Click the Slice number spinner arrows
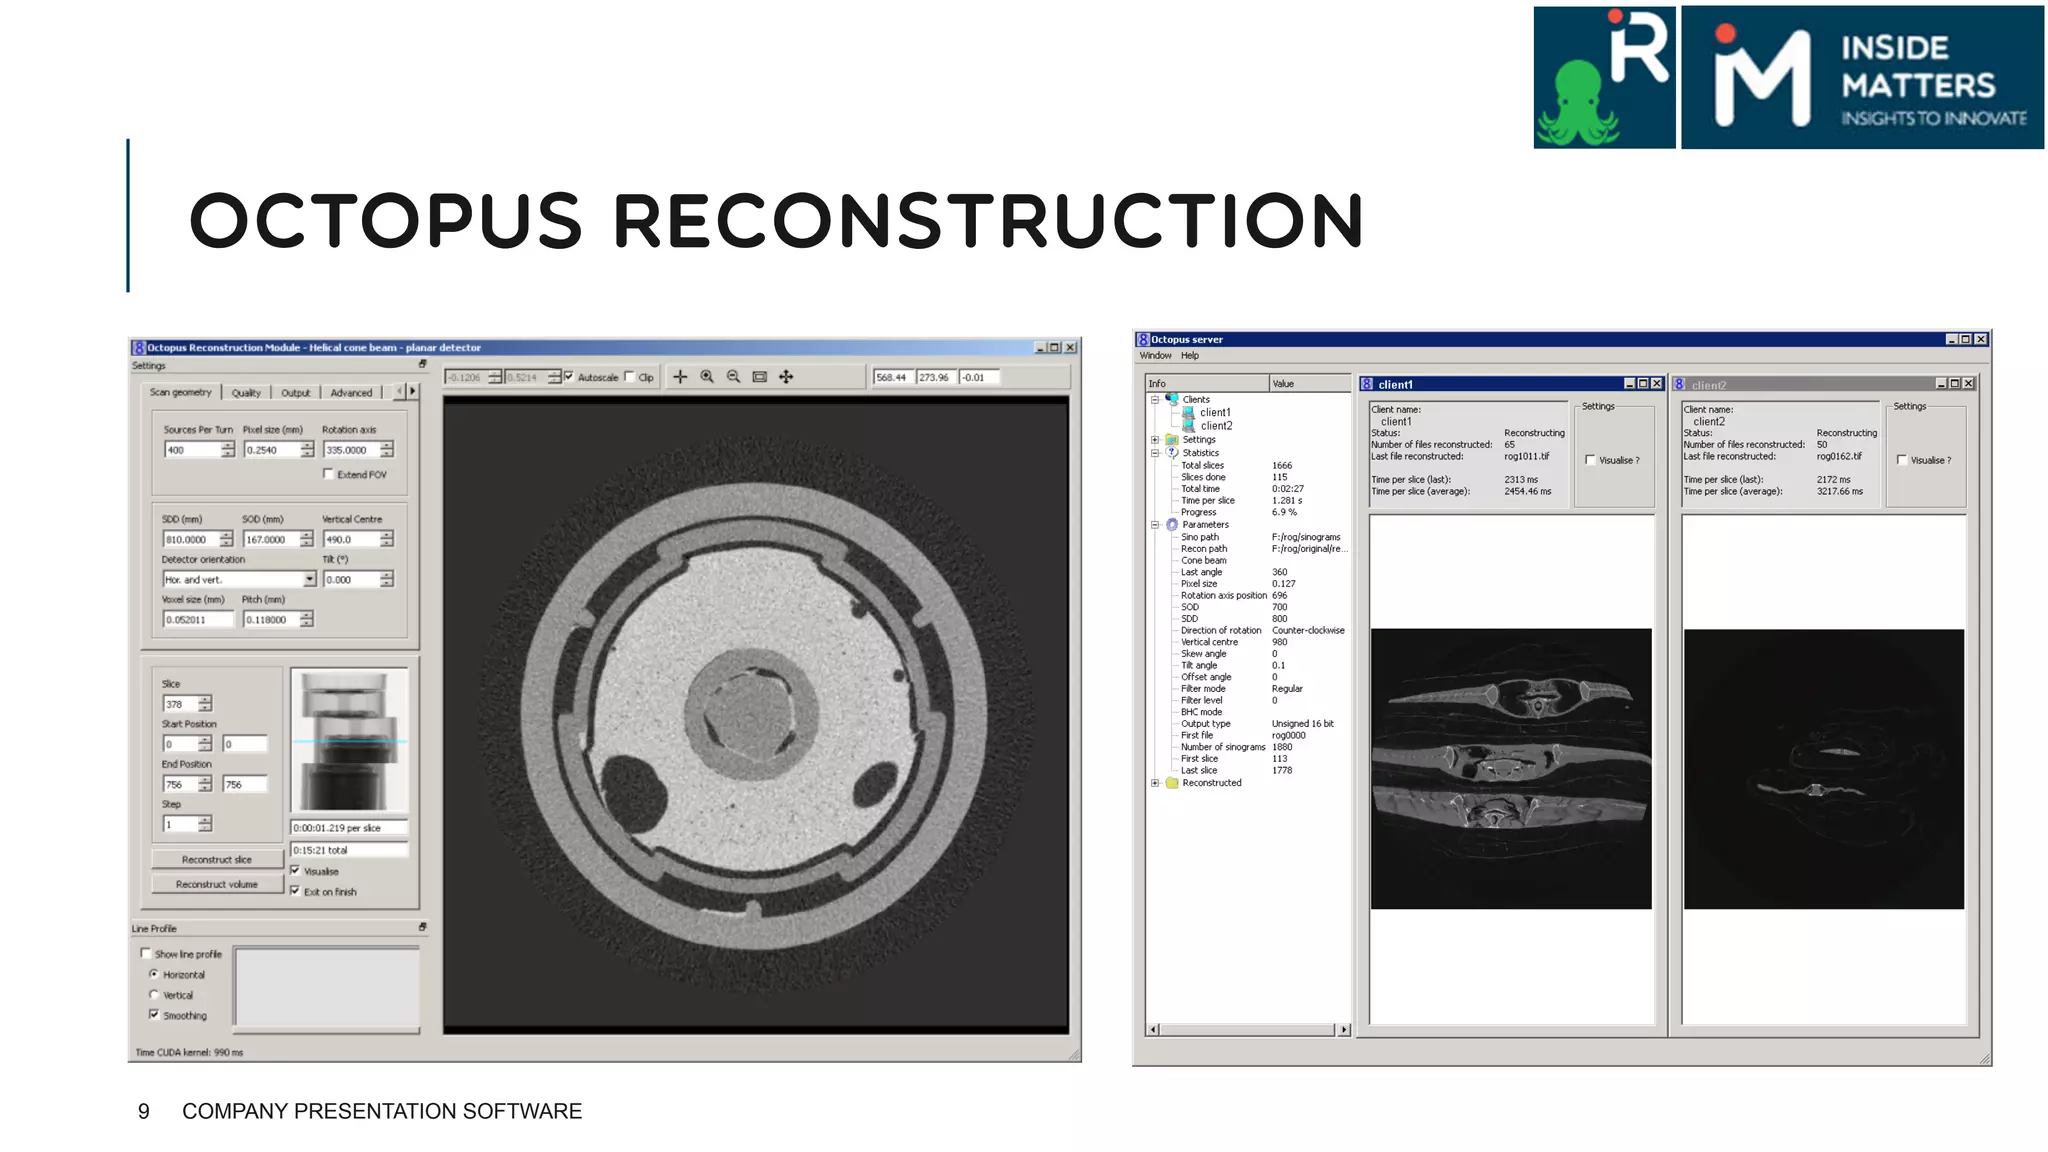Viewport: 2048px width, 1152px height. coord(205,703)
